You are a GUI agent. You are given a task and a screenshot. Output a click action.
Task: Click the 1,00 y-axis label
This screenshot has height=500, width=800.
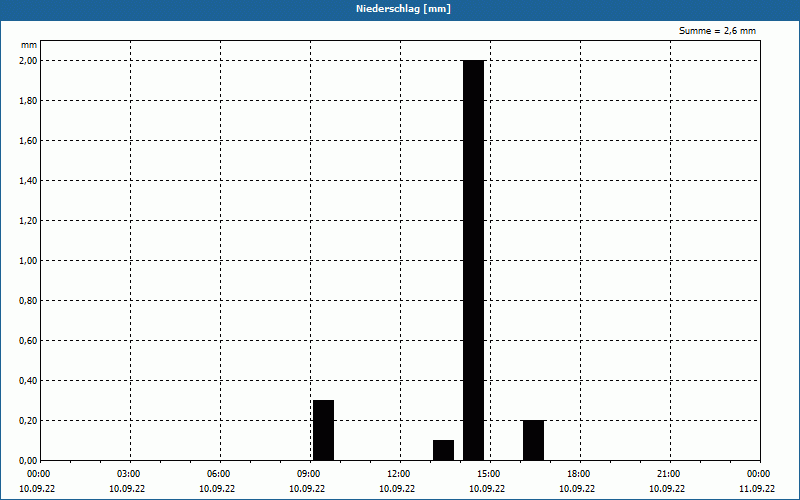pyautogui.click(x=28, y=261)
